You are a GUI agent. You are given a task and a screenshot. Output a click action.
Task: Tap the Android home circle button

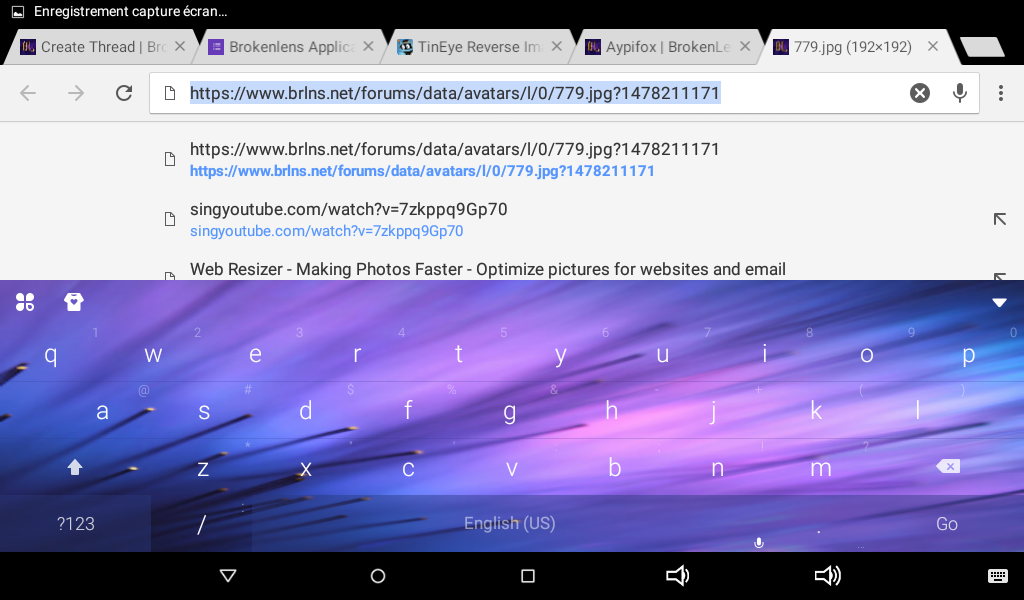377,576
